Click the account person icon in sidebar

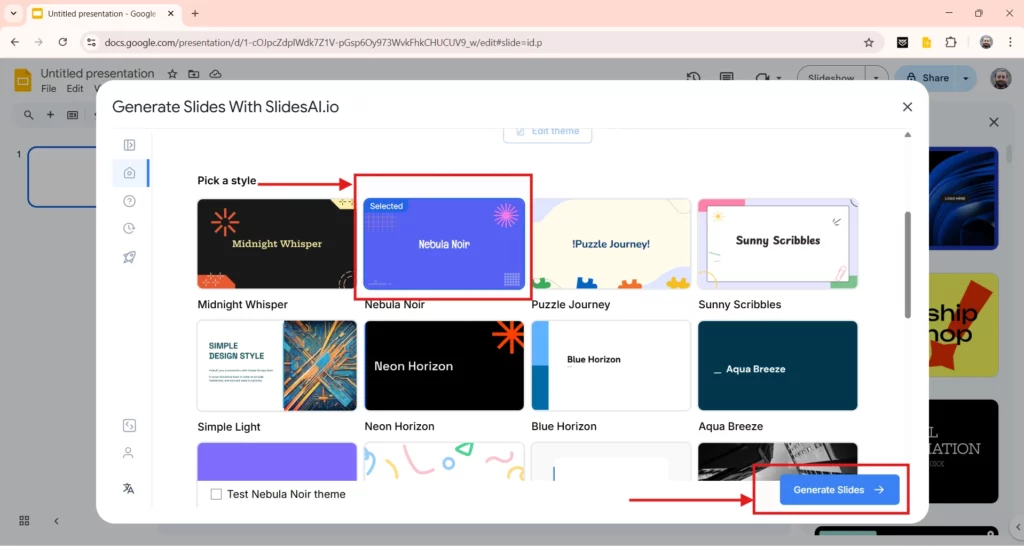point(129,453)
